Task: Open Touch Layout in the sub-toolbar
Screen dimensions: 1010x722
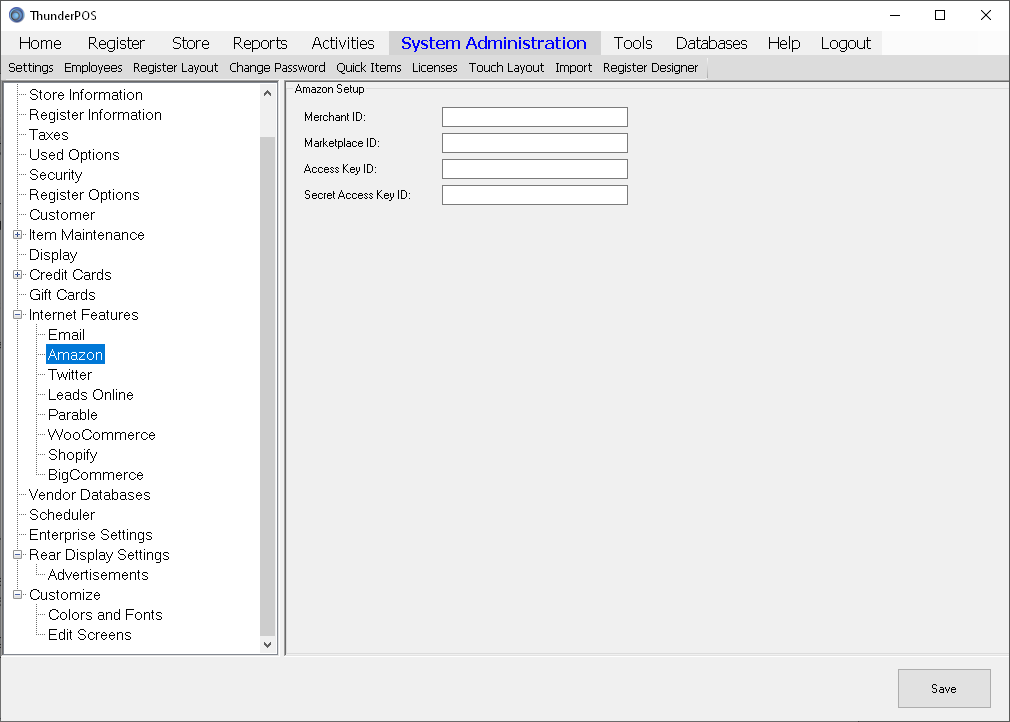Action: tap(506, 68)
